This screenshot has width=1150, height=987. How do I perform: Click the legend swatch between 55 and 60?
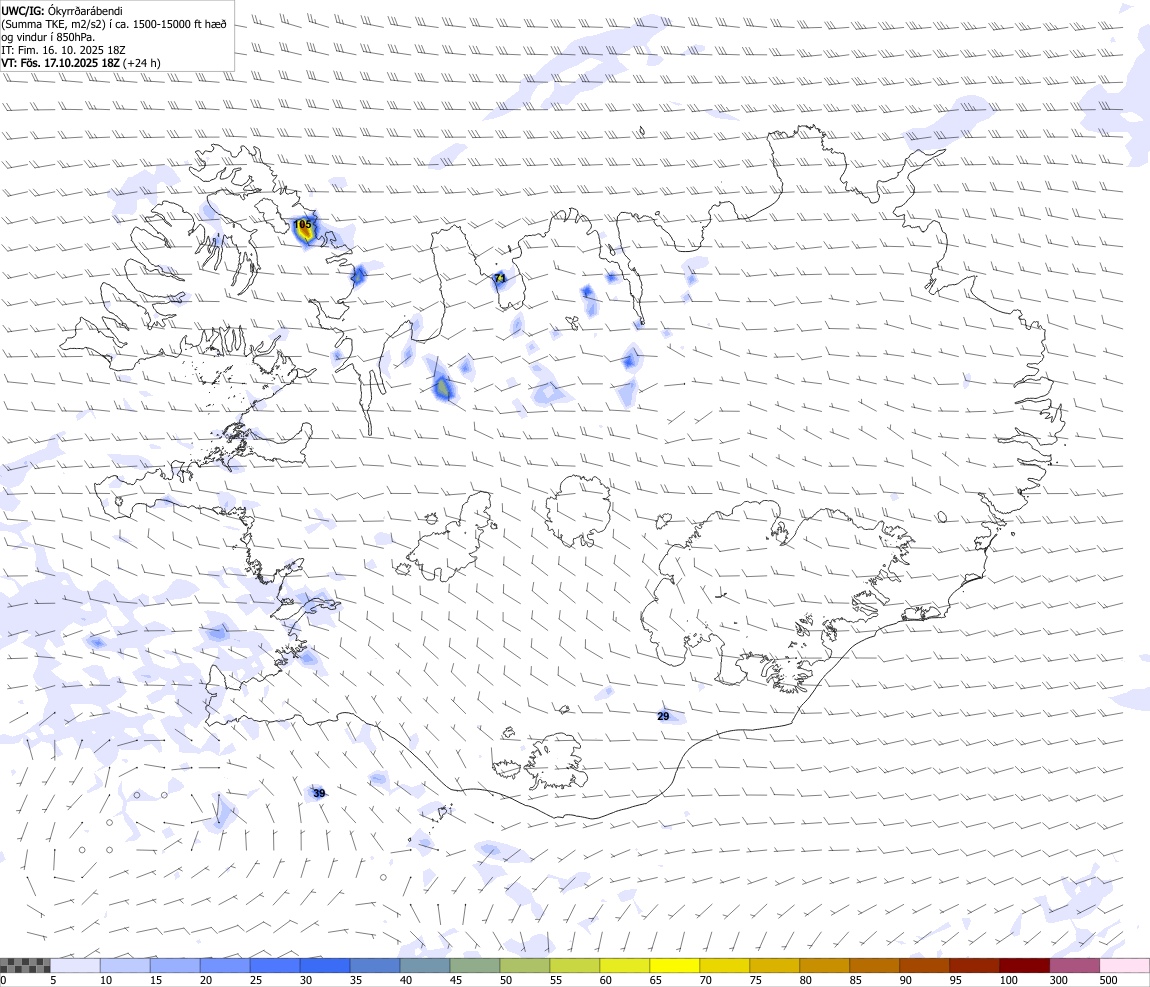pos(575,965)
